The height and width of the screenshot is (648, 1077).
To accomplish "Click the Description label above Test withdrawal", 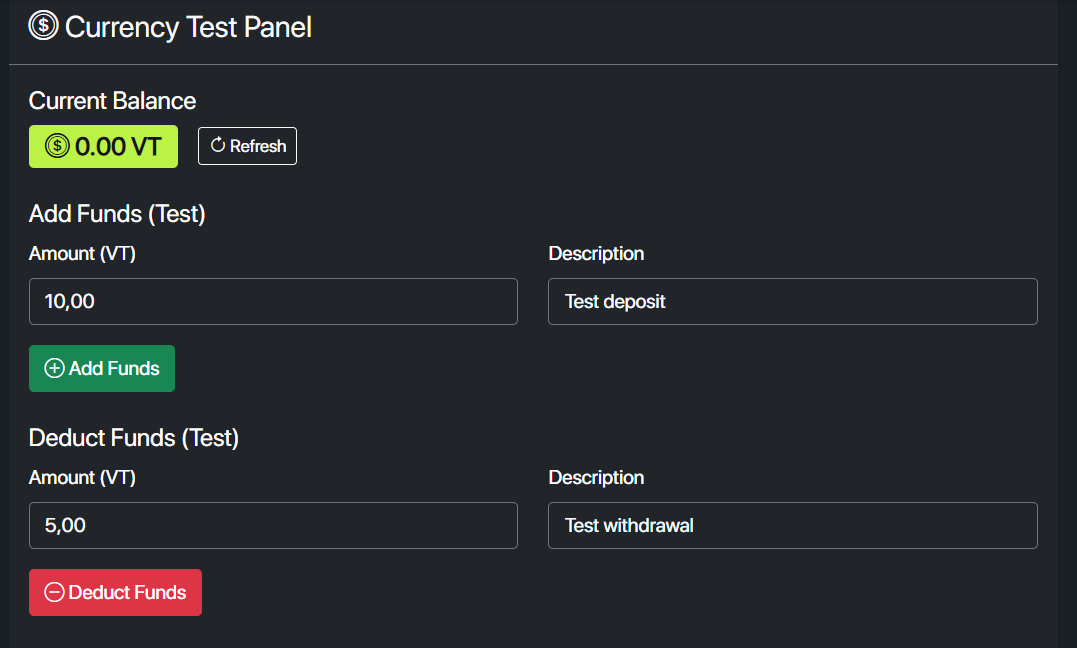I will pyautogui.click(x=596, y=478).
